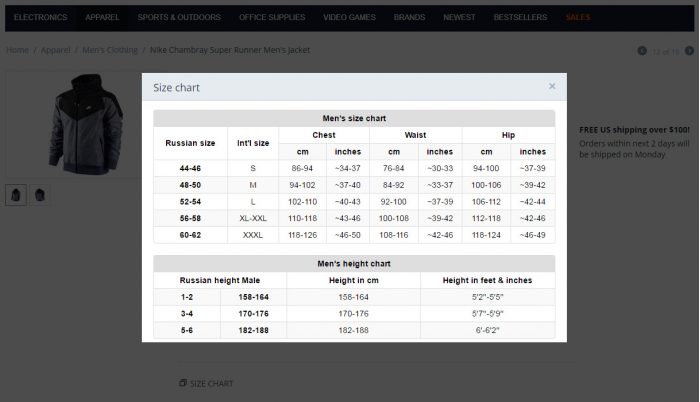Click waist value ~39-42 inches
700x402 pixels.
click(440, 218)
